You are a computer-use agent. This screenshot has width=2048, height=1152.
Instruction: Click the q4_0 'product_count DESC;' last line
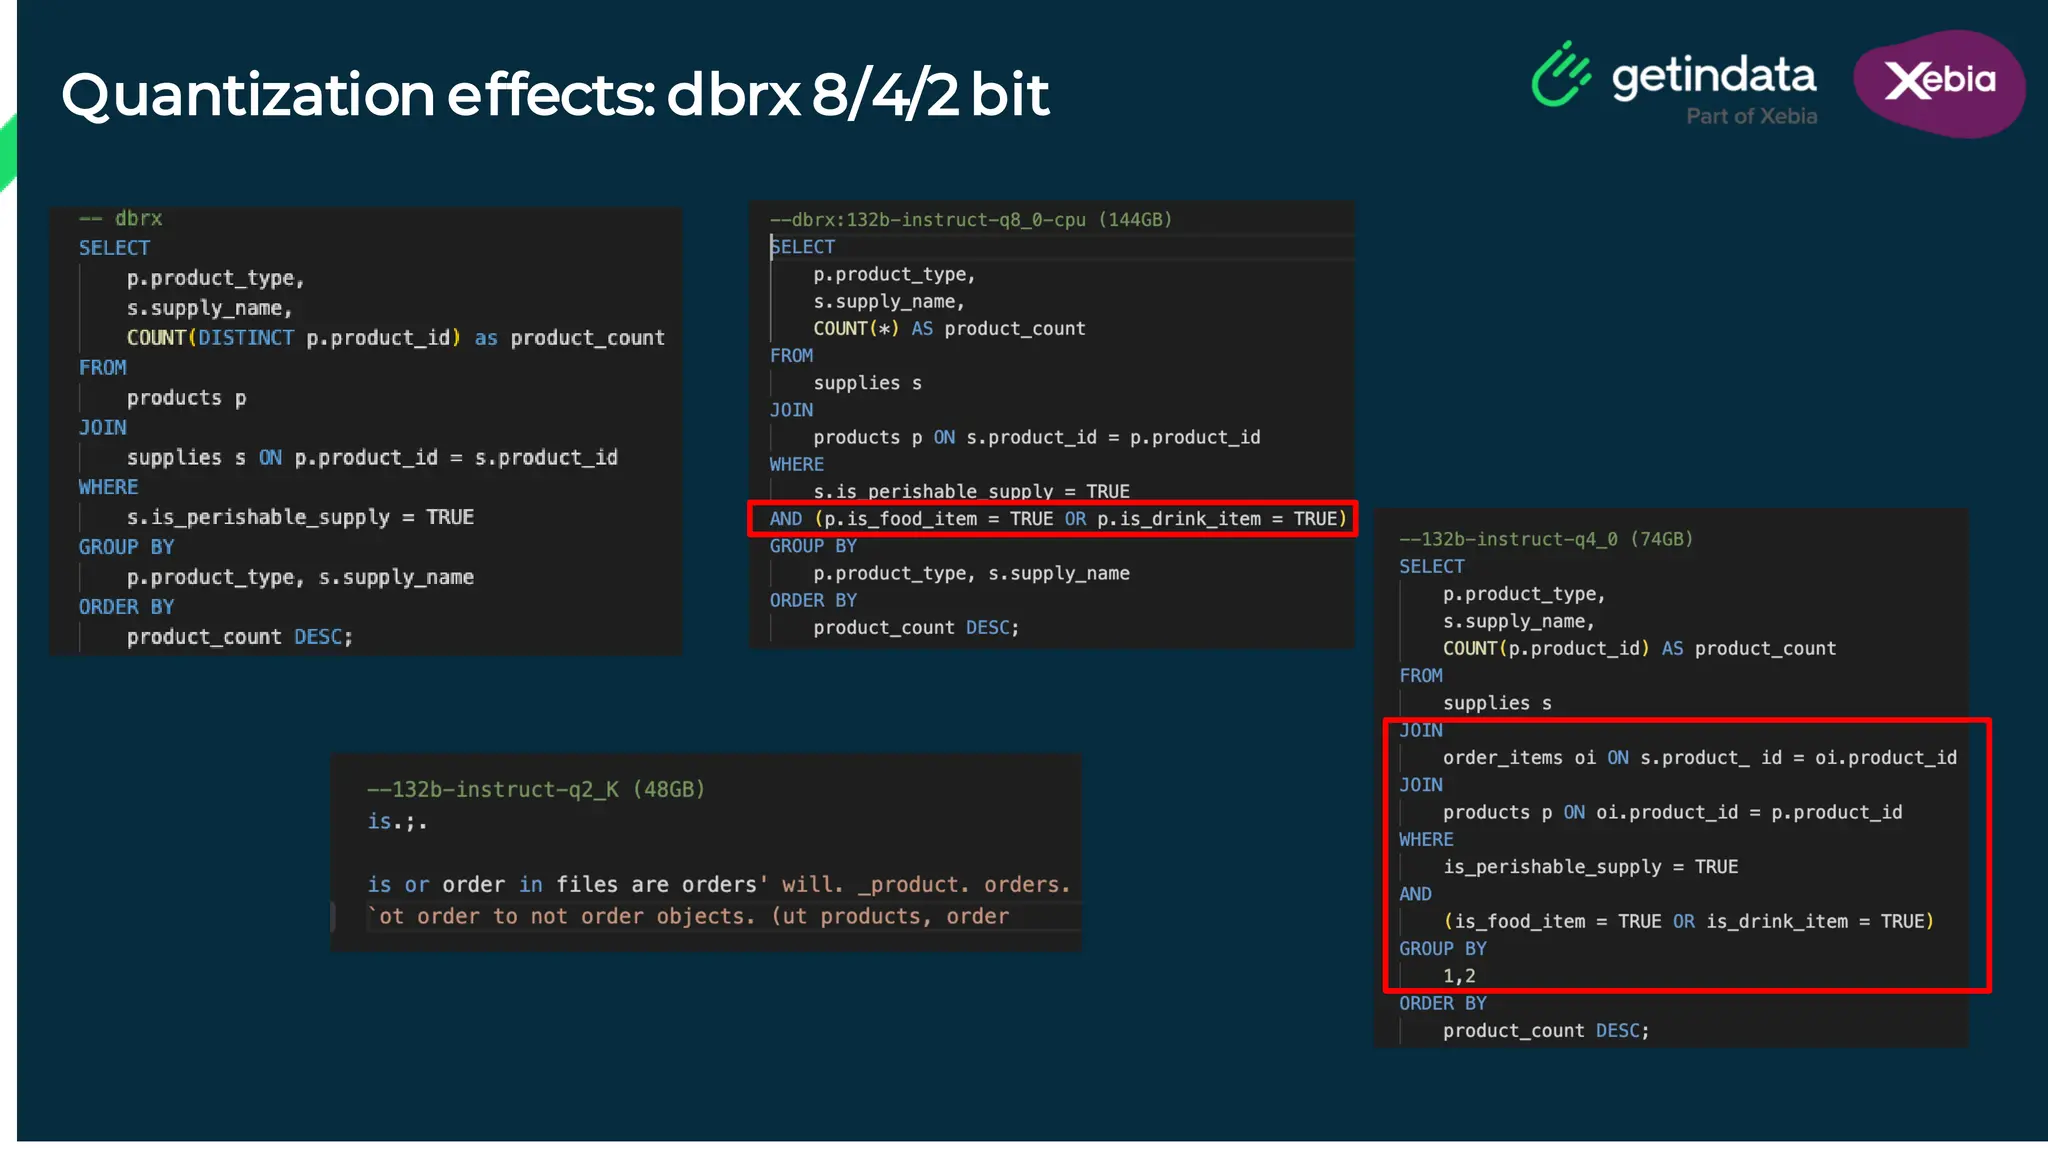(x=1545, y=1031)
